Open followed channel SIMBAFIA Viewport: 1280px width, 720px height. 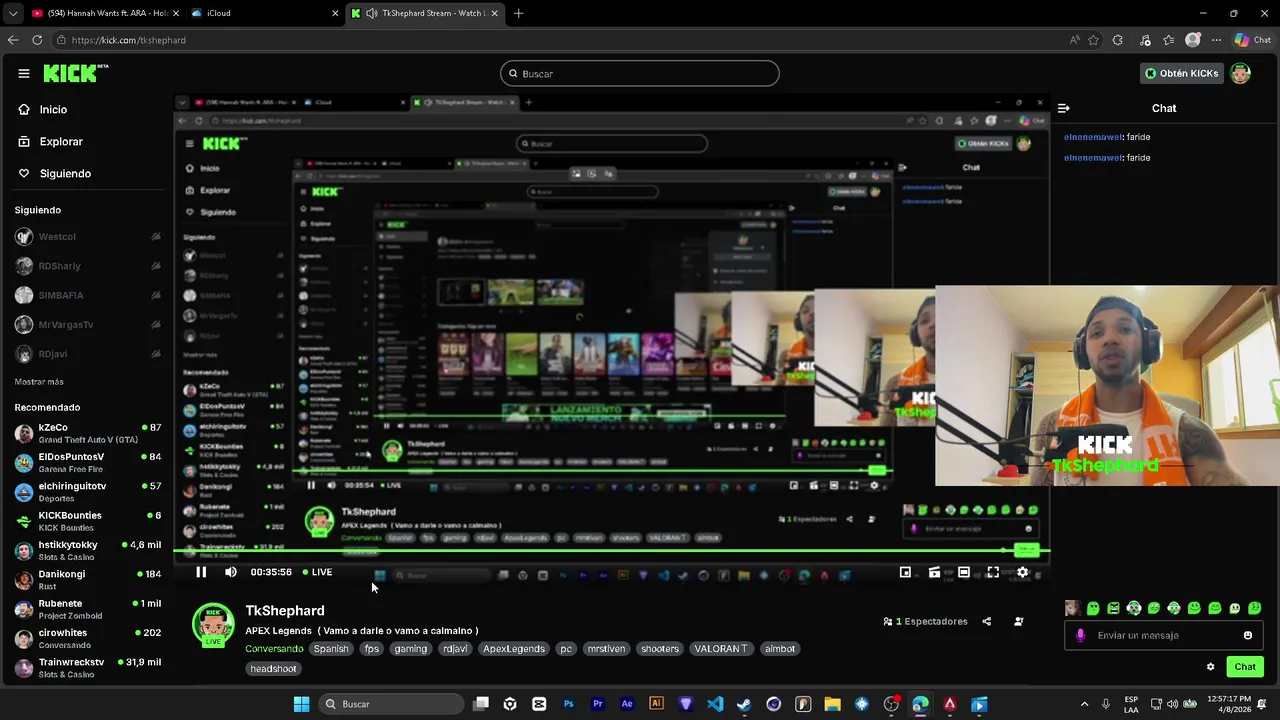87,295
